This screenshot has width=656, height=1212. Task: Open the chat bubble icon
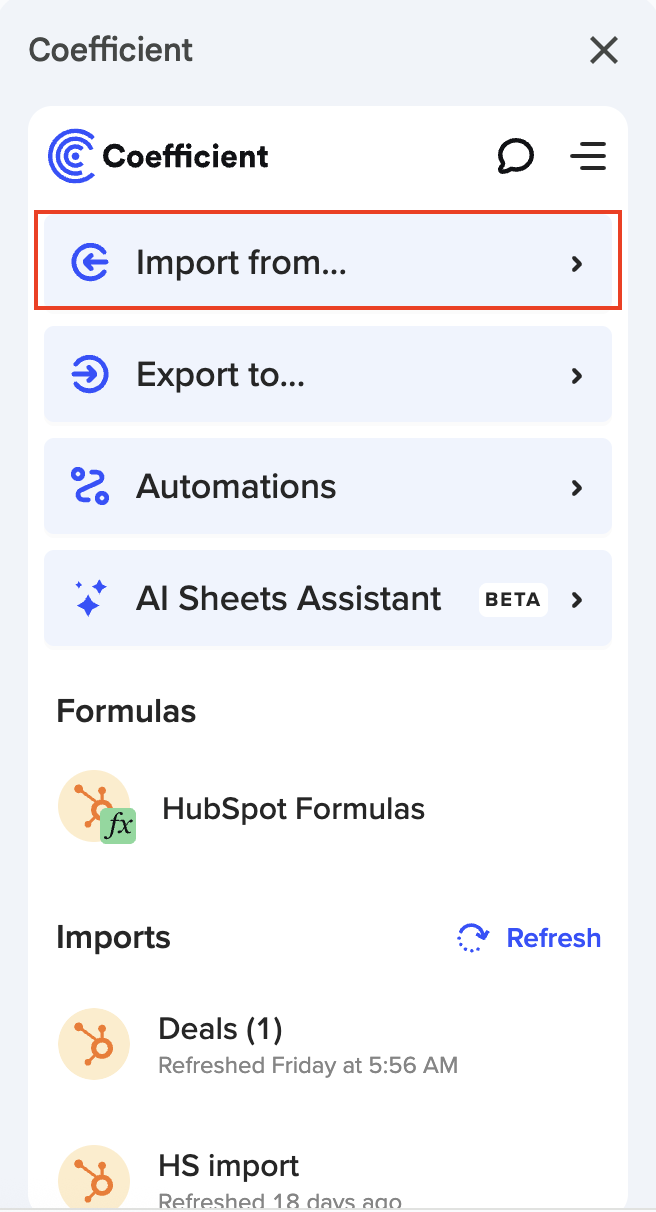click(x=515, y=156)
